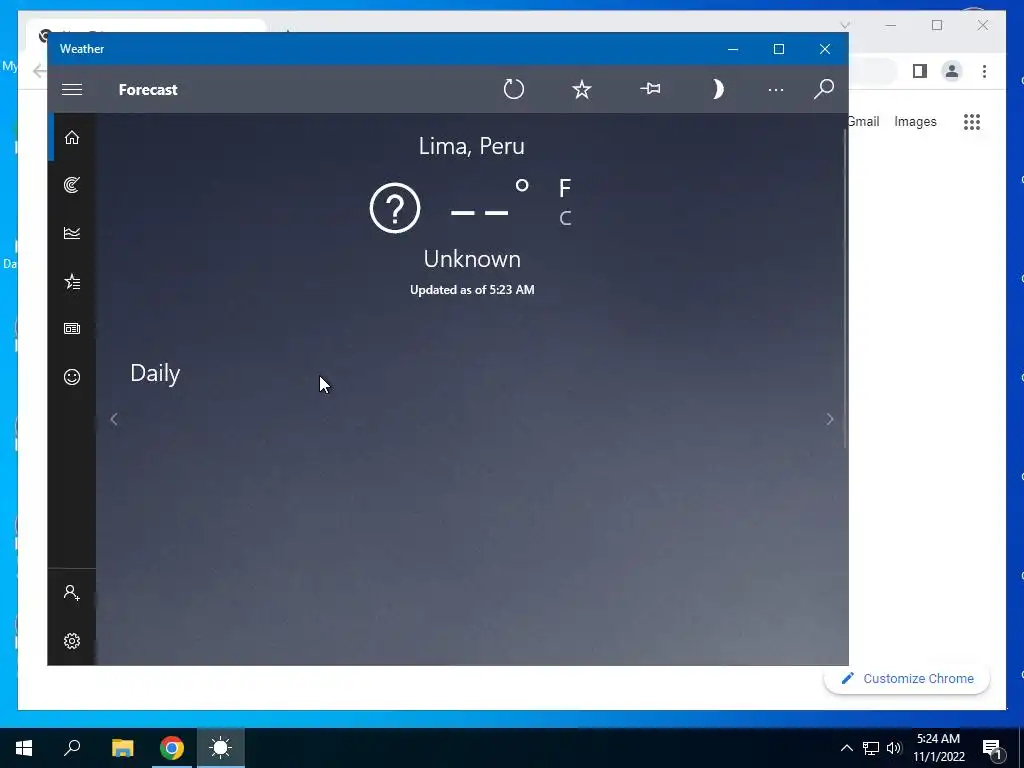This screenshot has height=768, width=1024.
Task: Add Lima to favorites with star icon
Action: coord(581,89)
